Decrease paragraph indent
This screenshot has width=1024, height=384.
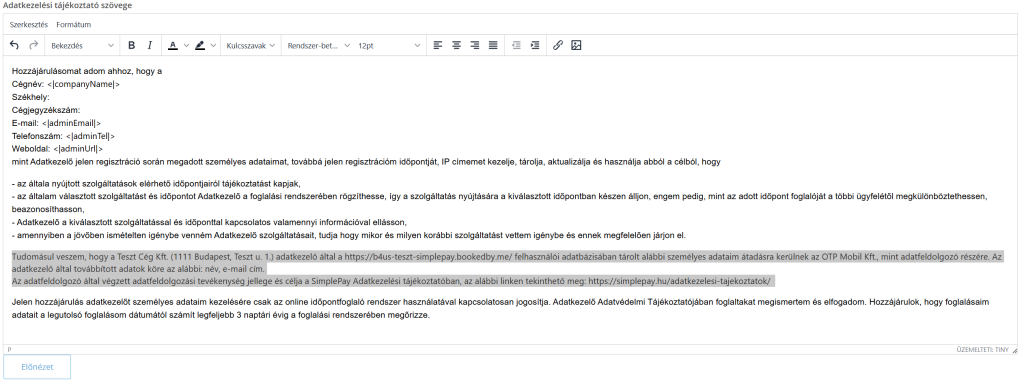[x=516, y=46]
